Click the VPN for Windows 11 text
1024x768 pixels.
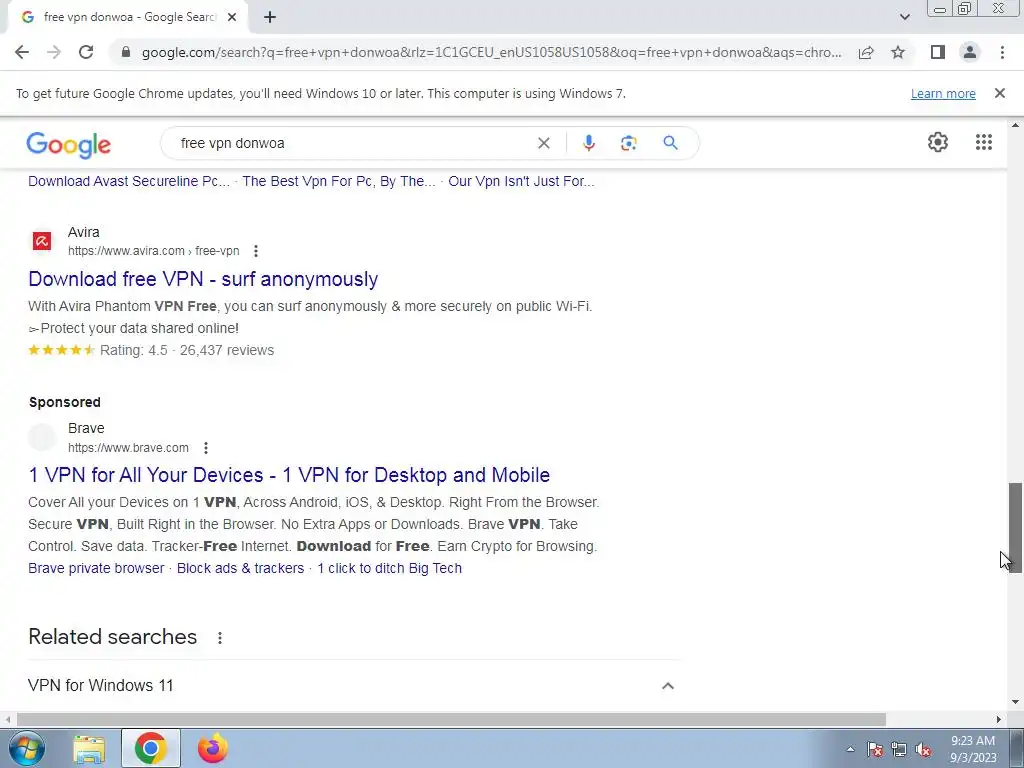point(101,686)
